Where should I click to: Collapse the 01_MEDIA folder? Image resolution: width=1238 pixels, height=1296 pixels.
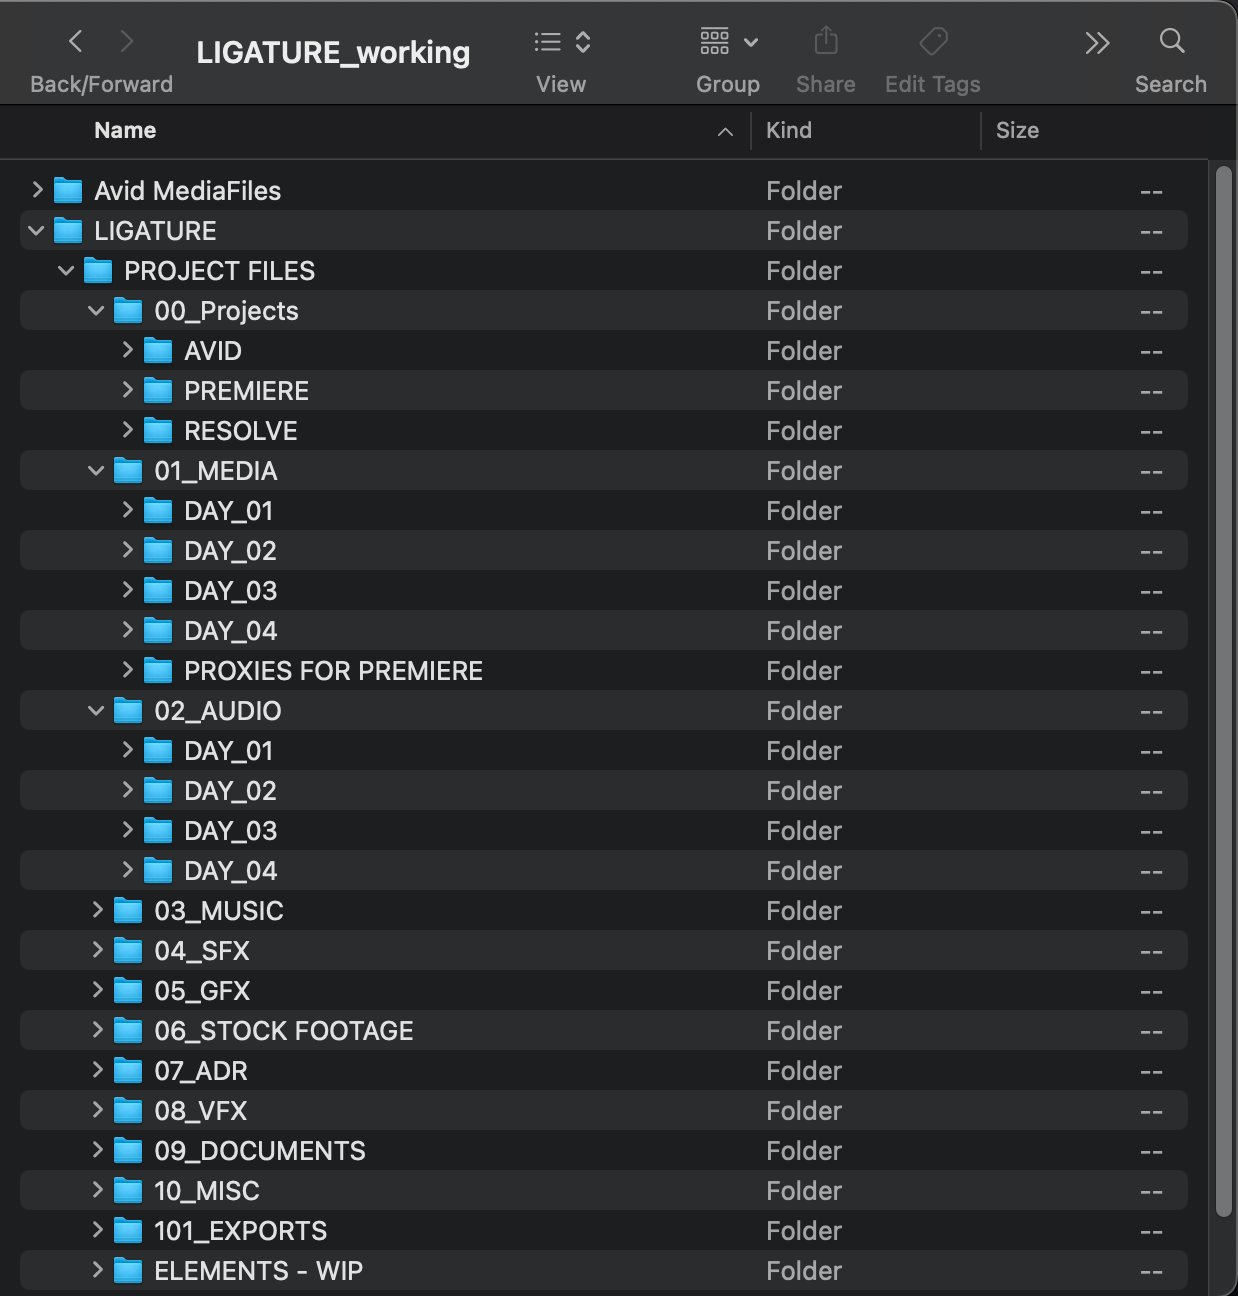tap(96, 470)
